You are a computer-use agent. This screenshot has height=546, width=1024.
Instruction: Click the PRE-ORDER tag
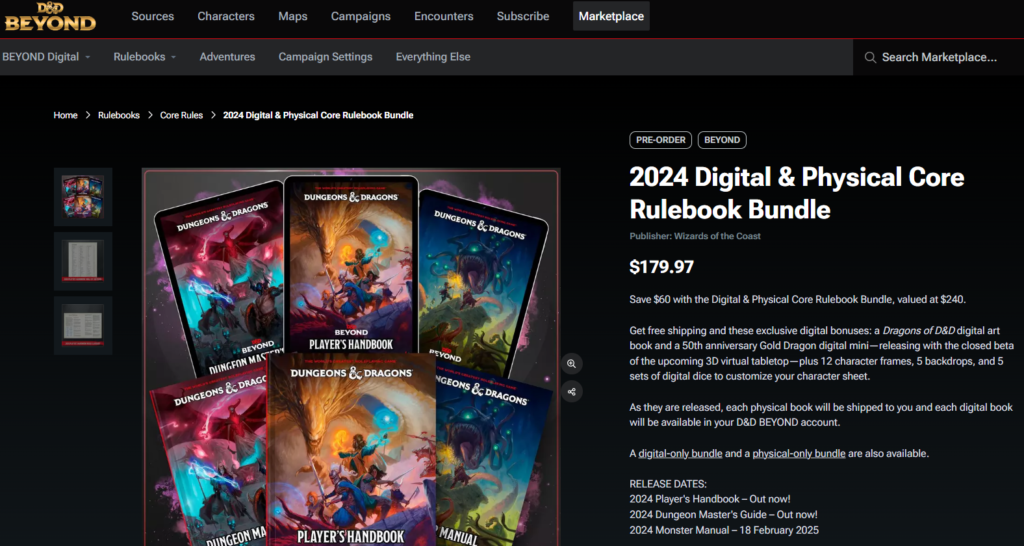click(x=661, y=140)
